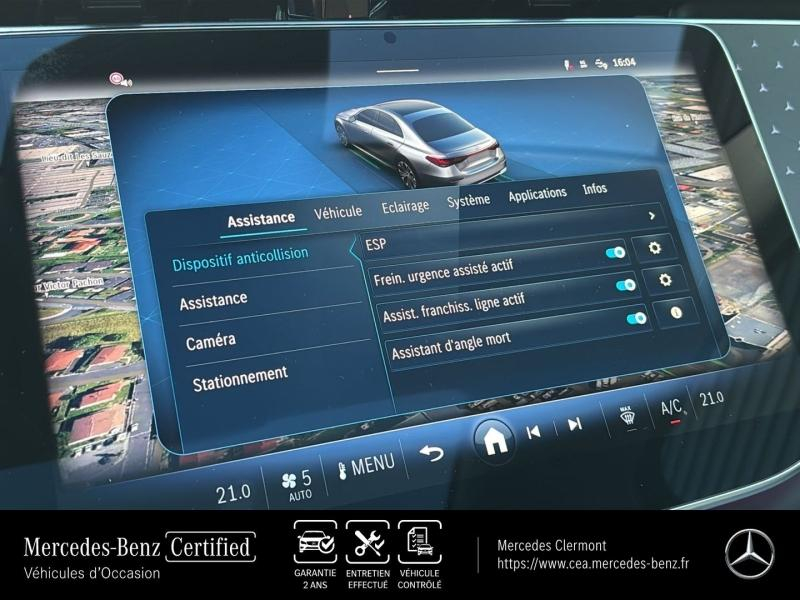Tap the back arrow icon
The width and height of the screenshot is (800, 600).
click(431, 454)
